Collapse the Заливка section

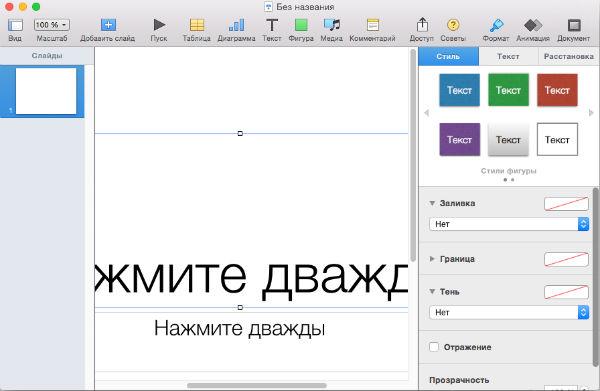tap(432, 203)
